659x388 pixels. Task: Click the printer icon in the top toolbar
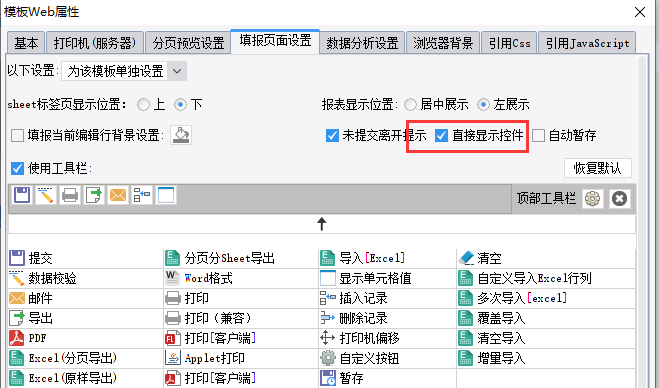tap(70, 195)
